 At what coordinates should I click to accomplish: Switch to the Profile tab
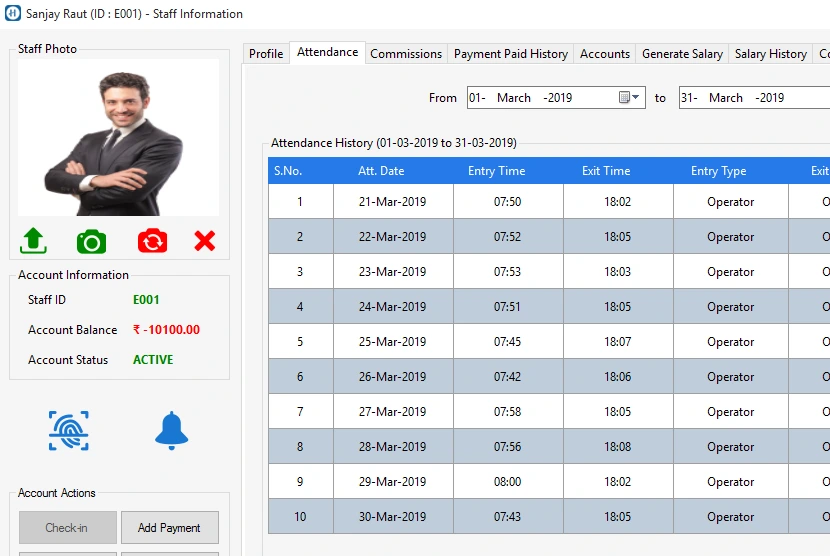(x=266, y=54)
